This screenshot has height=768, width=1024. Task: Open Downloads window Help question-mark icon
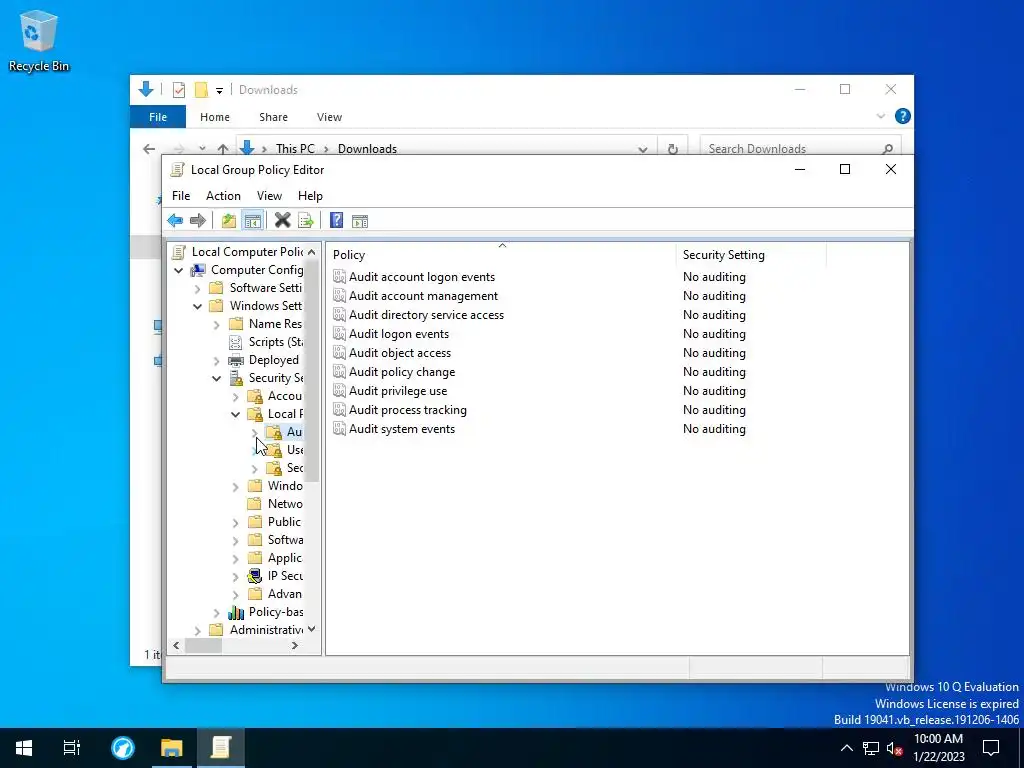[903, 116]
